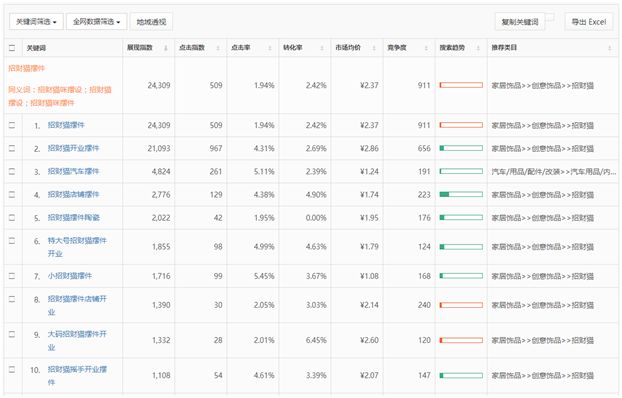
Task: Click the 推荐类目 column header label
Action: [x=504, y=48]
